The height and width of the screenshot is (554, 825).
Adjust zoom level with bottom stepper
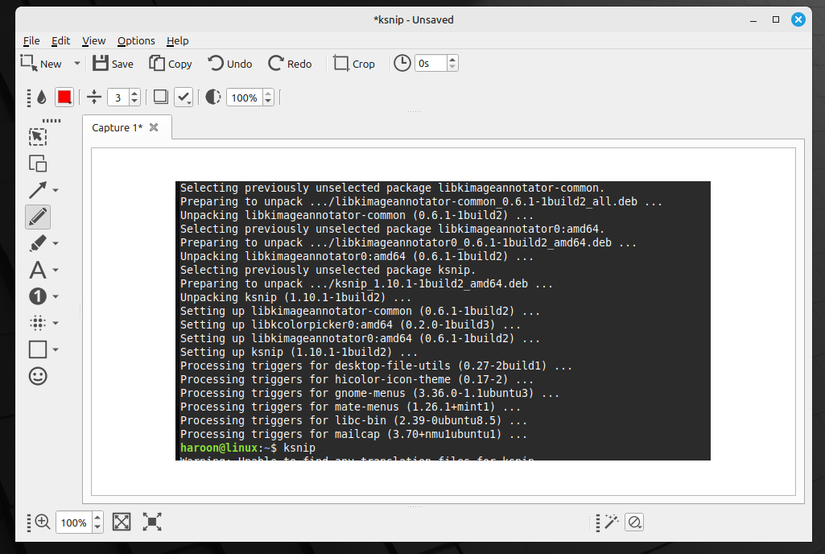point(97,522)
